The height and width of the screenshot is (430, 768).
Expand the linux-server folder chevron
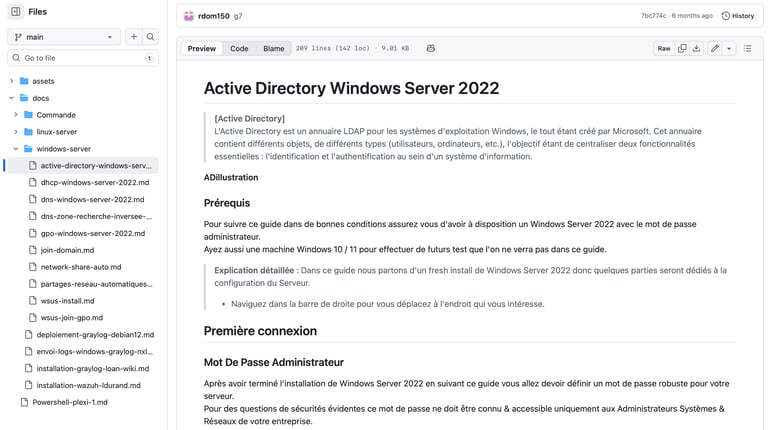(x=16, y=132)
